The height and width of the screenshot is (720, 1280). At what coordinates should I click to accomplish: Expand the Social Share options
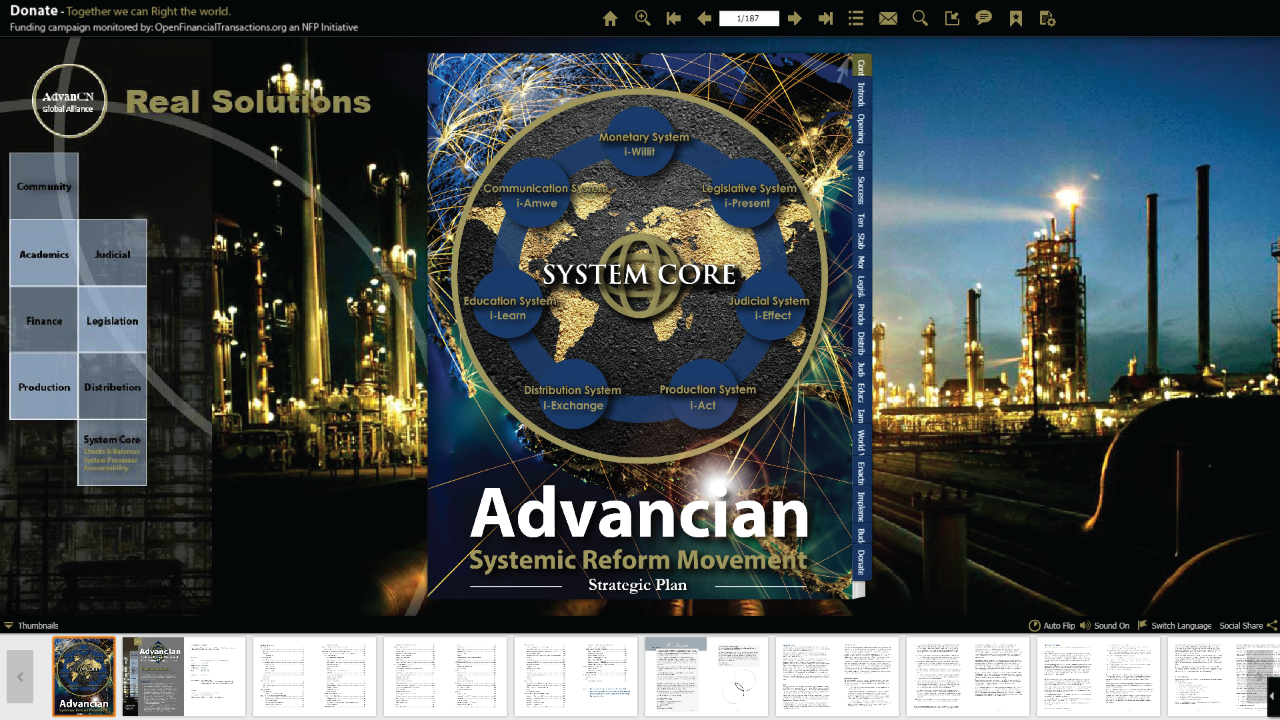click(x=1247, y=626)
